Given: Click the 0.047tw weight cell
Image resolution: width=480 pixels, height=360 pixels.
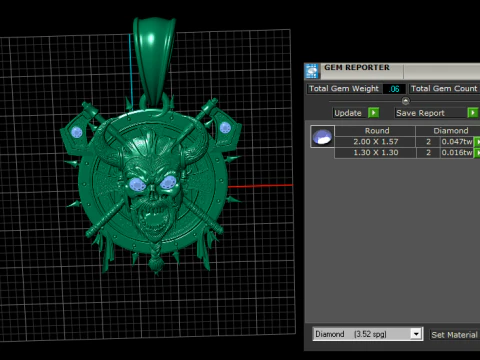Looking at the screenshot, I should pyautogui.click(x=457, y=142).
